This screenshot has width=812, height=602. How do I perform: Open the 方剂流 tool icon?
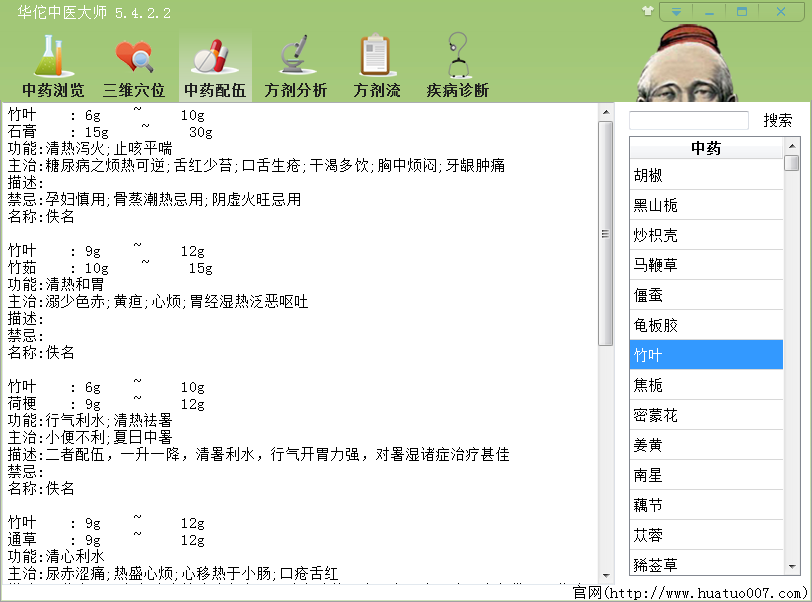tap(376, 62)
